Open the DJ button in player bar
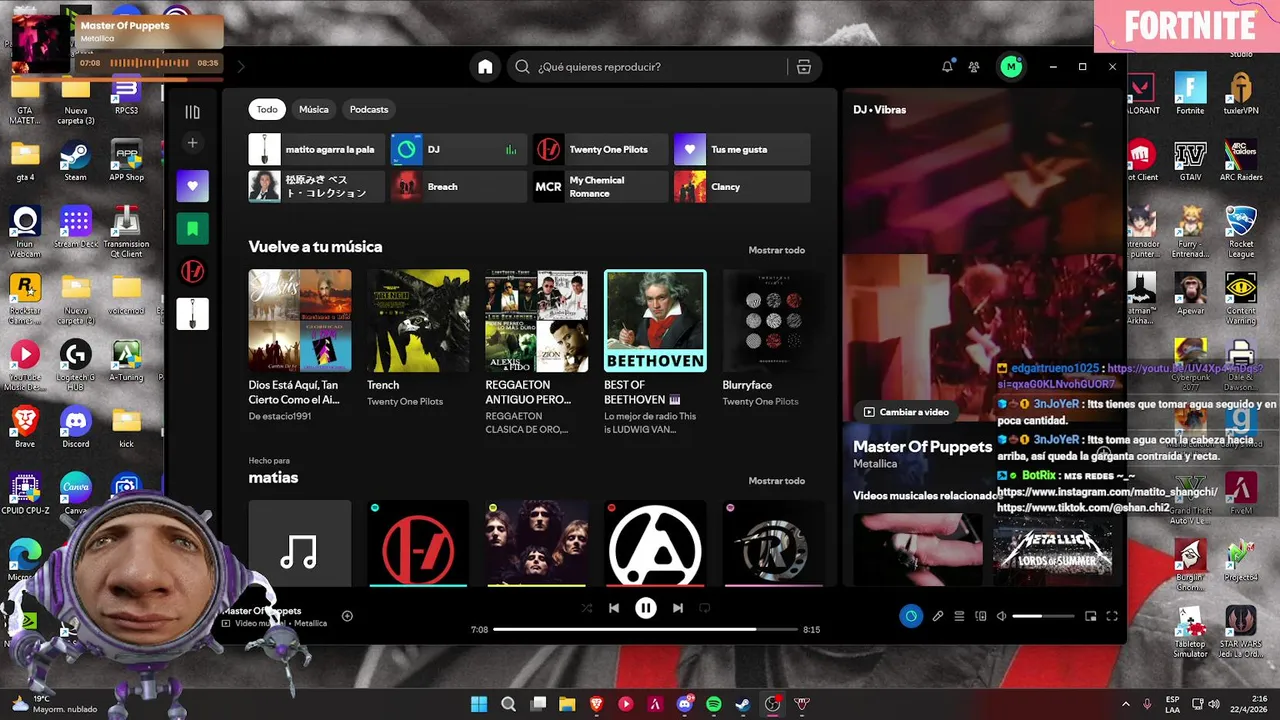The image size is (1280, 720). [x=910, y=616]
